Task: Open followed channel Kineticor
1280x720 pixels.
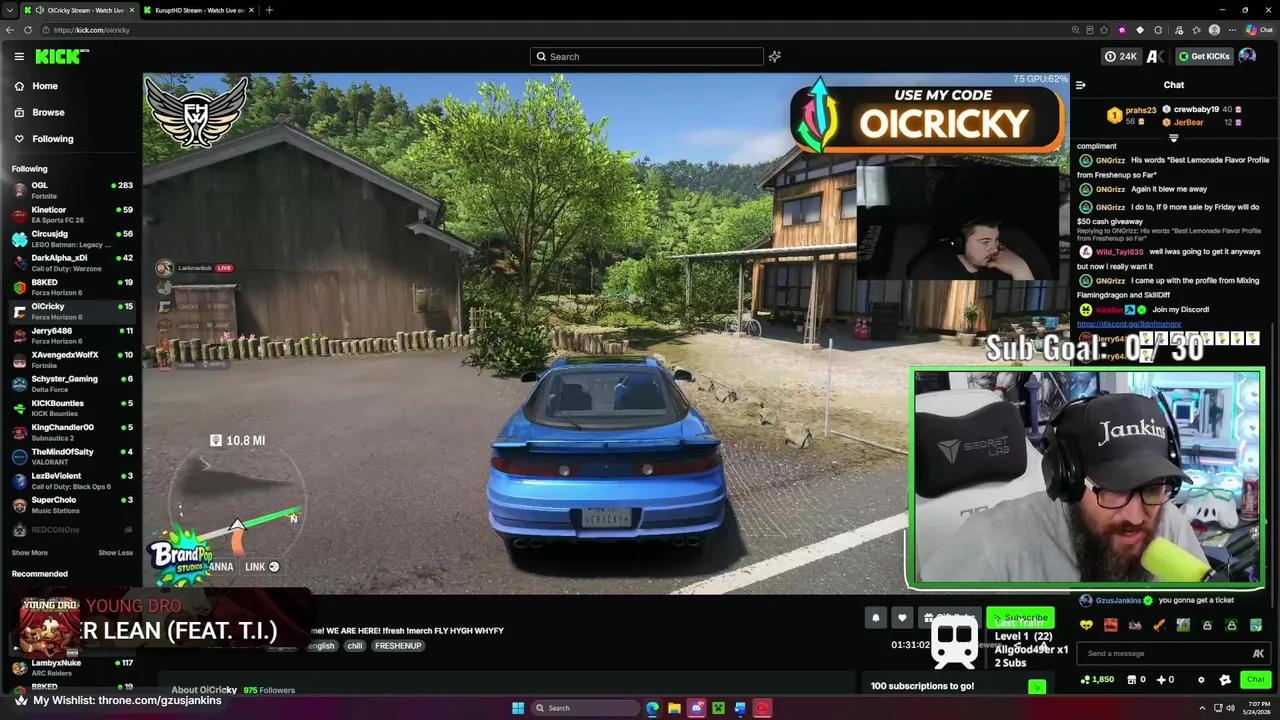Action: point(70,214)
